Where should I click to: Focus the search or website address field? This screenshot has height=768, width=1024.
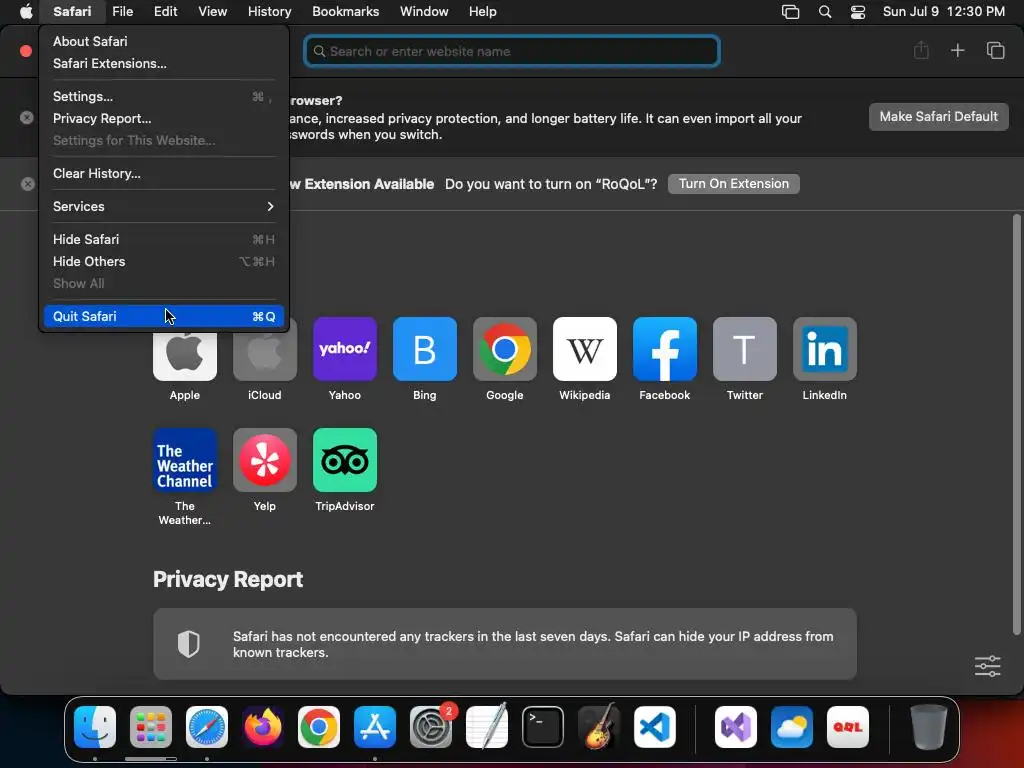[512, 51]
